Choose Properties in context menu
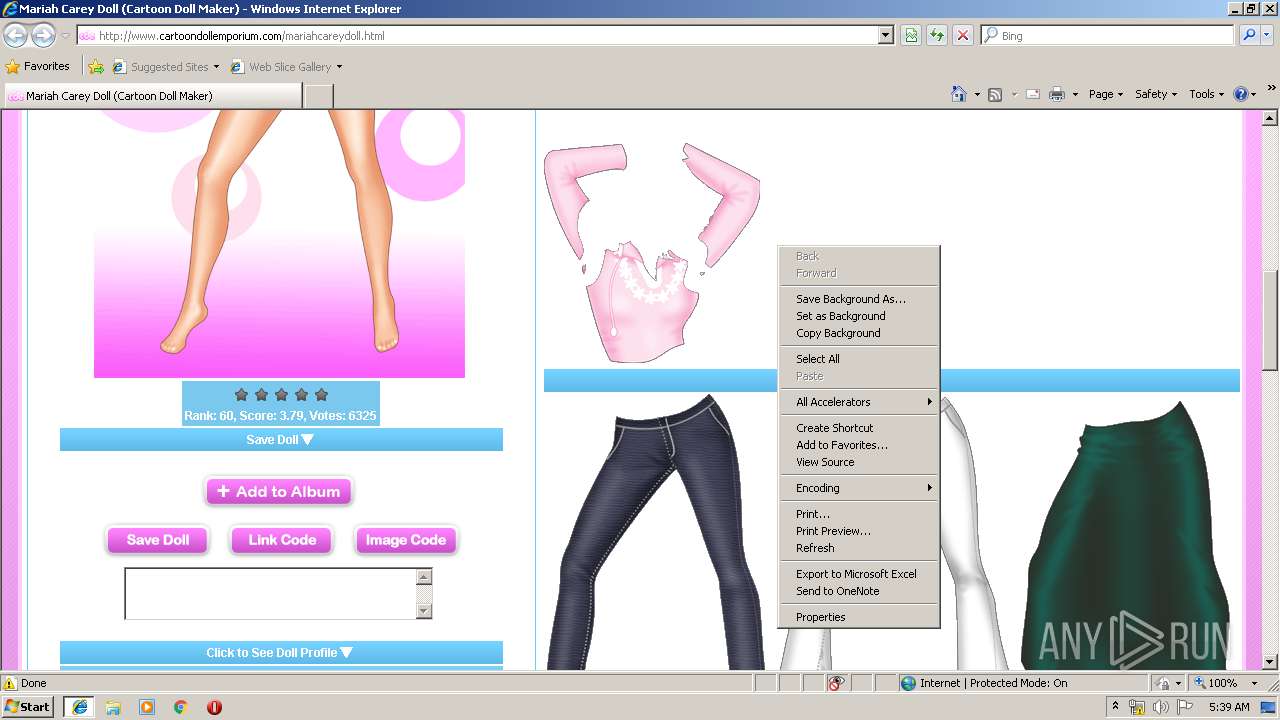This screenshot has width=1280, height=720. [859, 617]
